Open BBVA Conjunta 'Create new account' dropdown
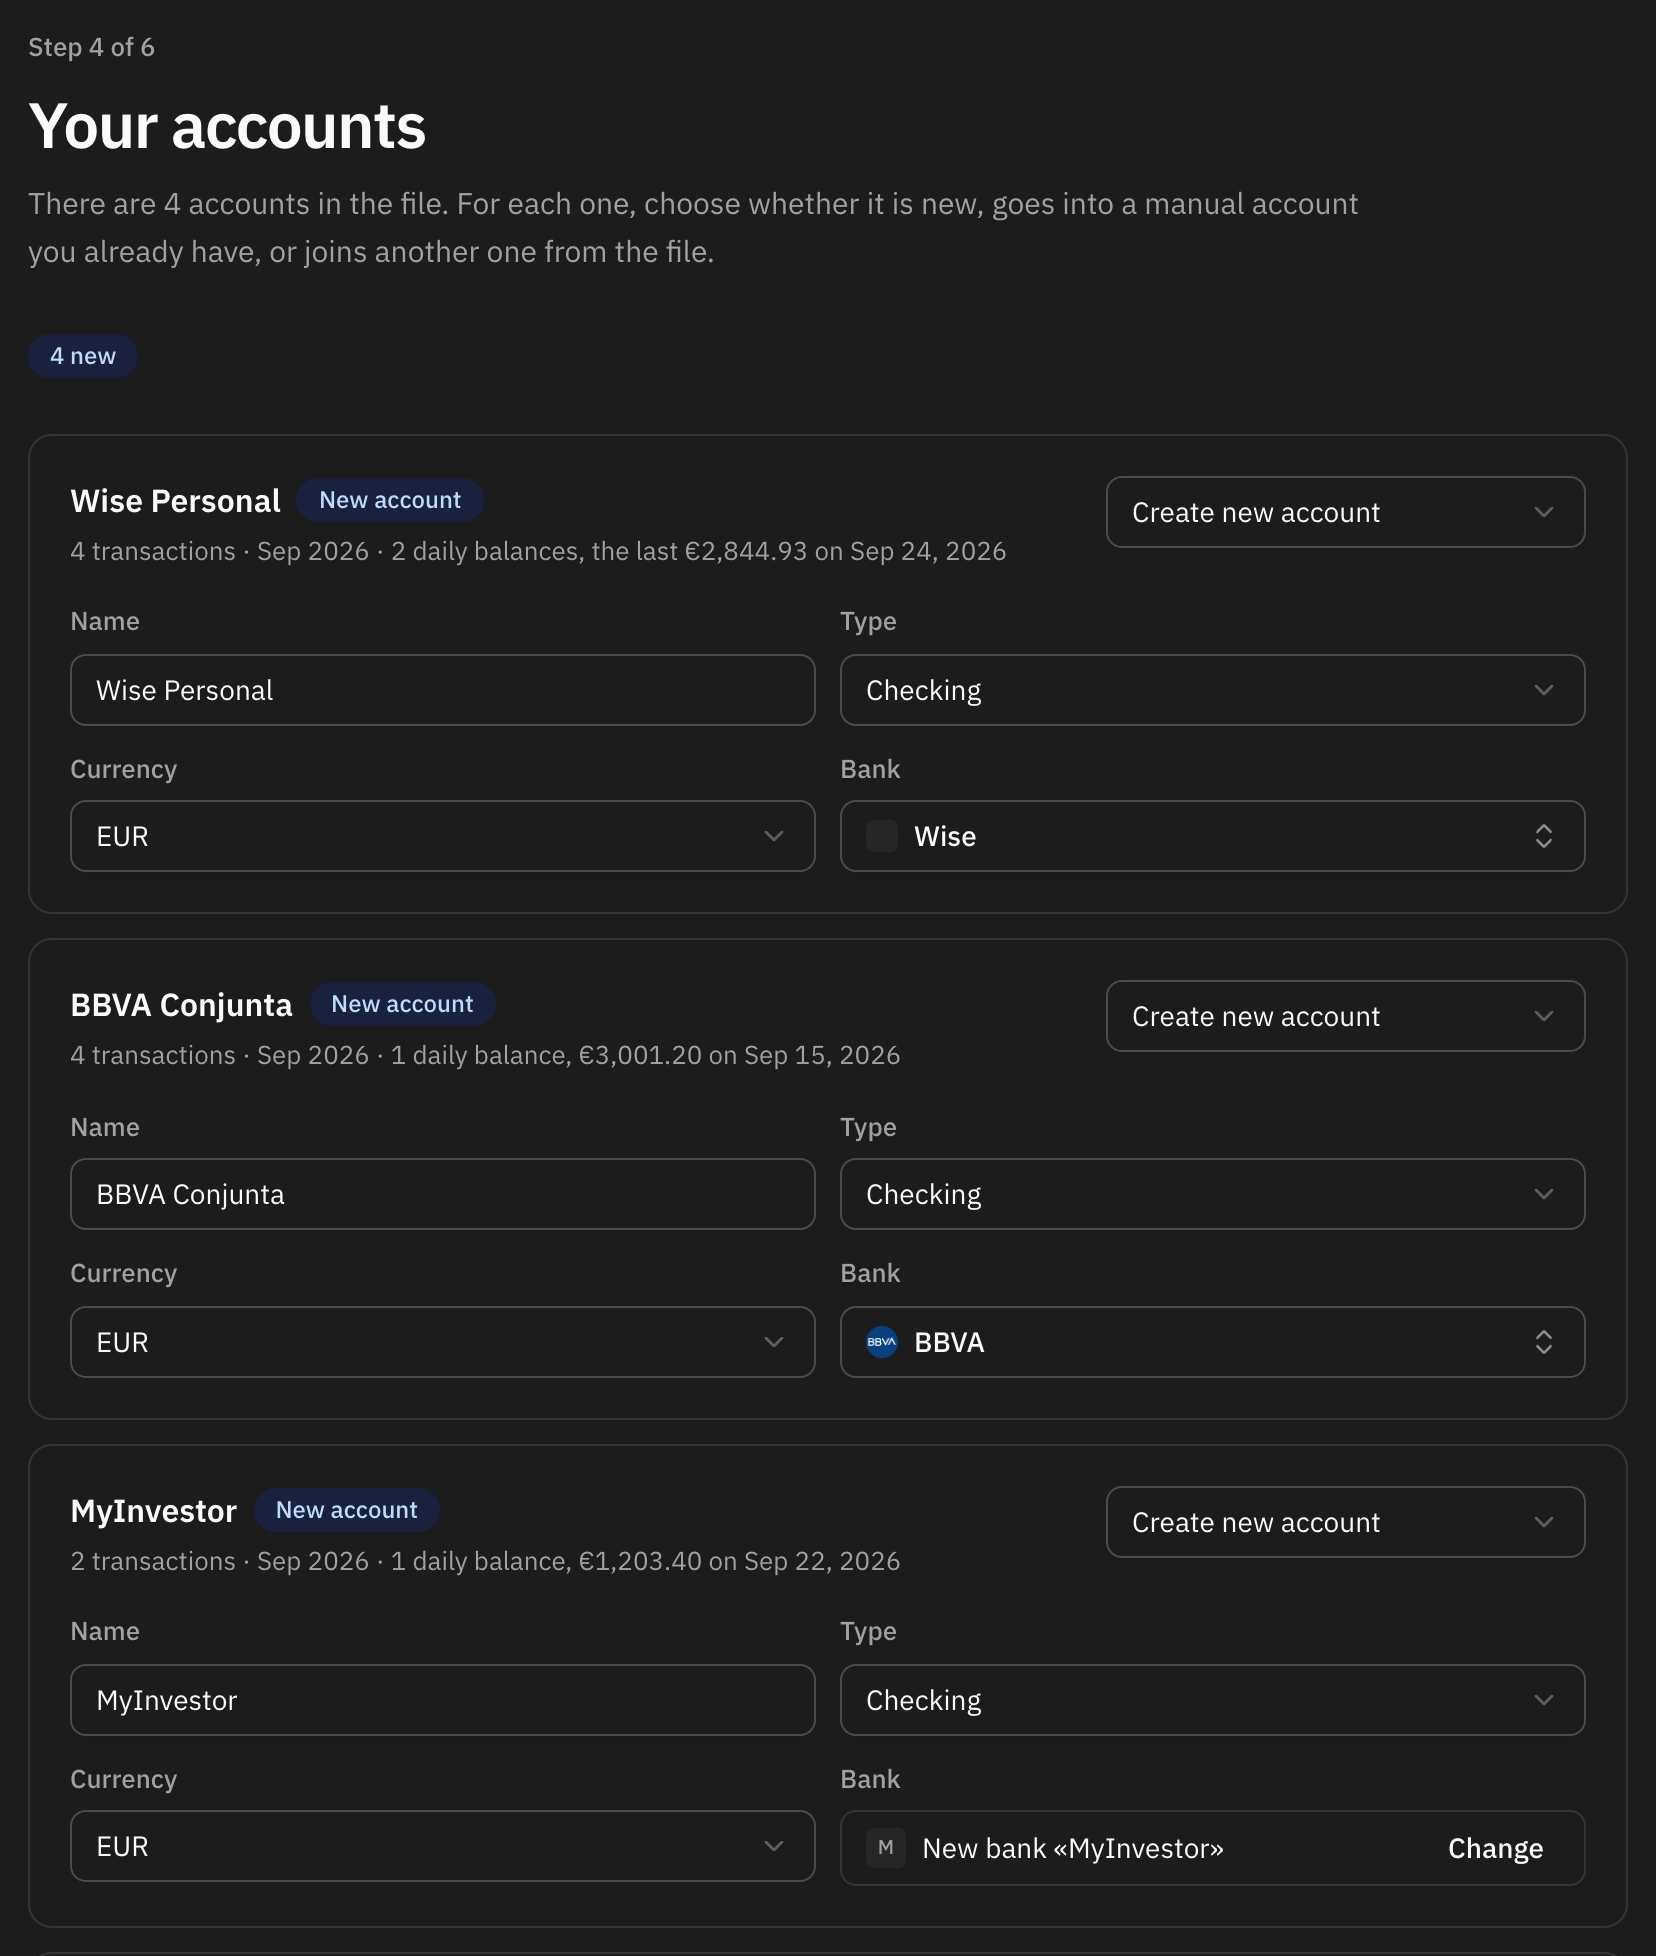Screen dimensions: 1656x1956 1345,1016
